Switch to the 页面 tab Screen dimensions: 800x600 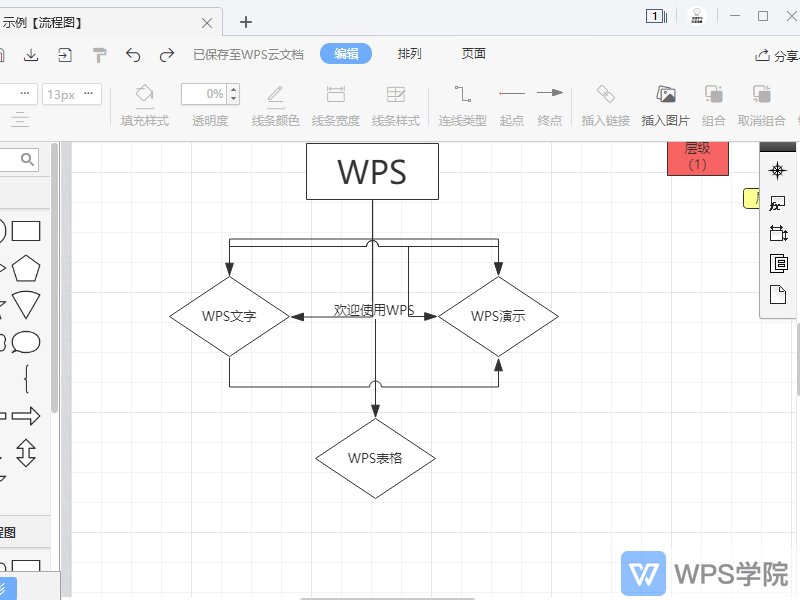(x=473, y=54)
